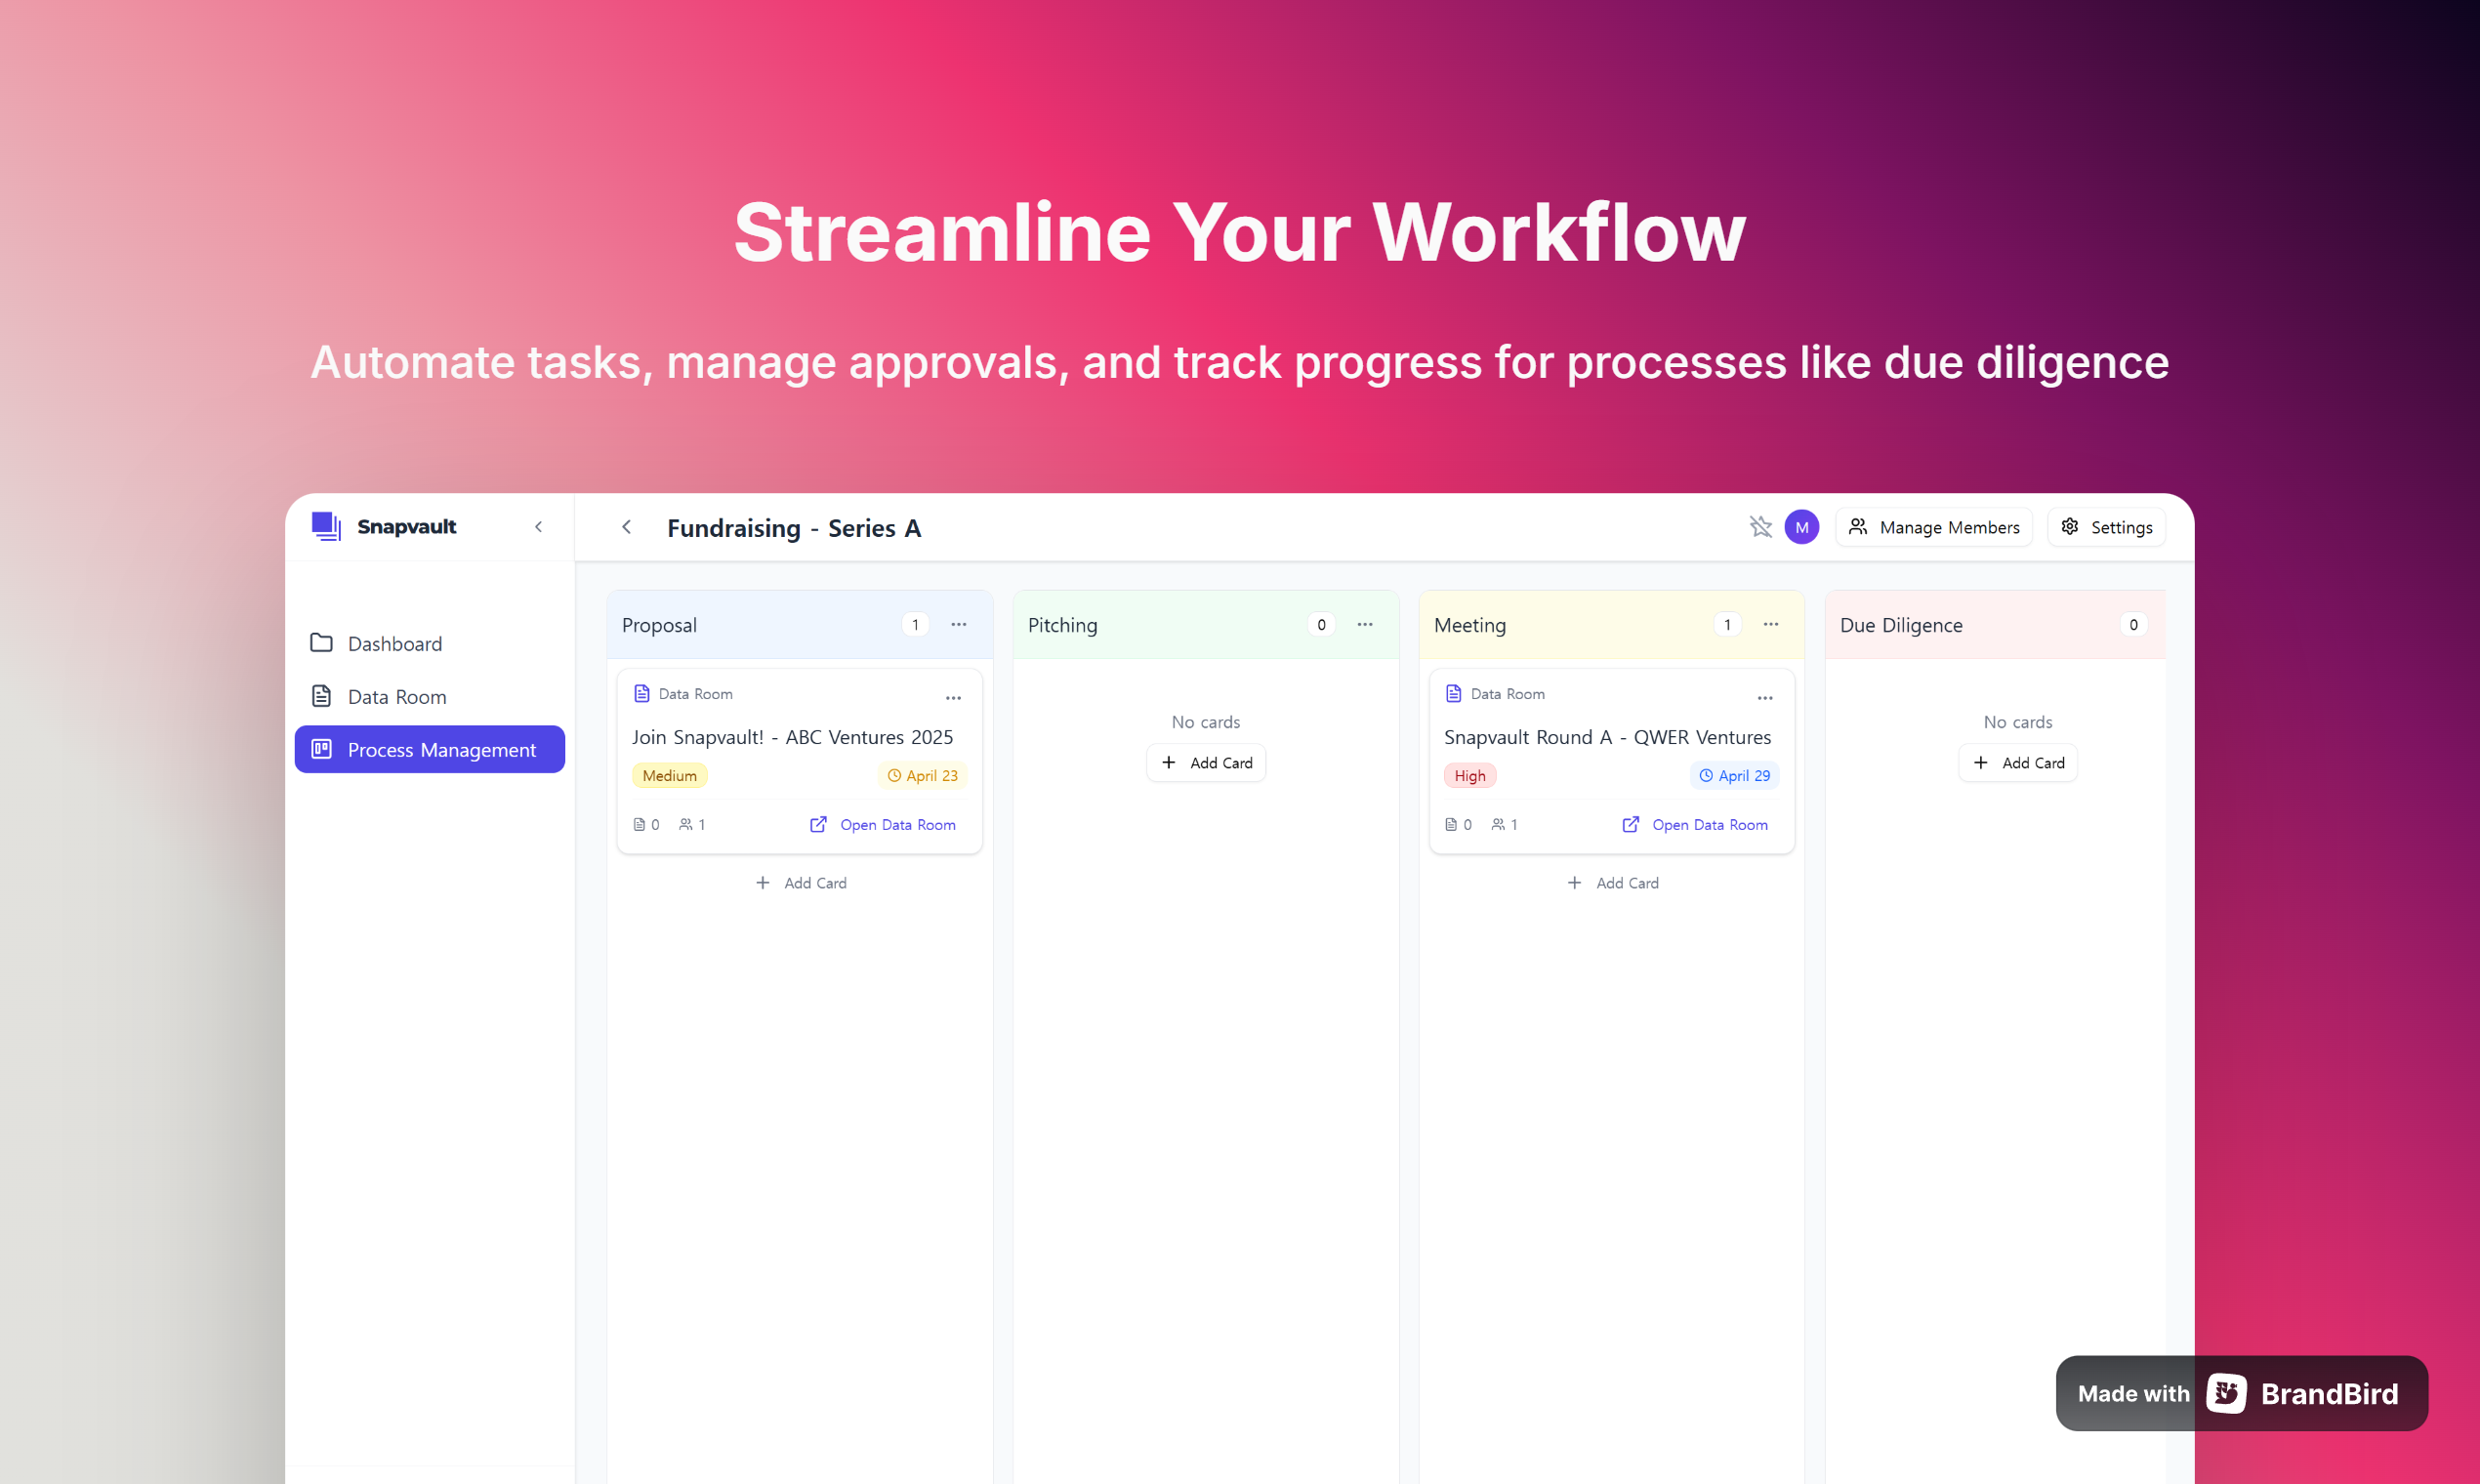Click the purple M member avatar
Viewport: 2480px width, 1484px height.
tap(1801, 527)
